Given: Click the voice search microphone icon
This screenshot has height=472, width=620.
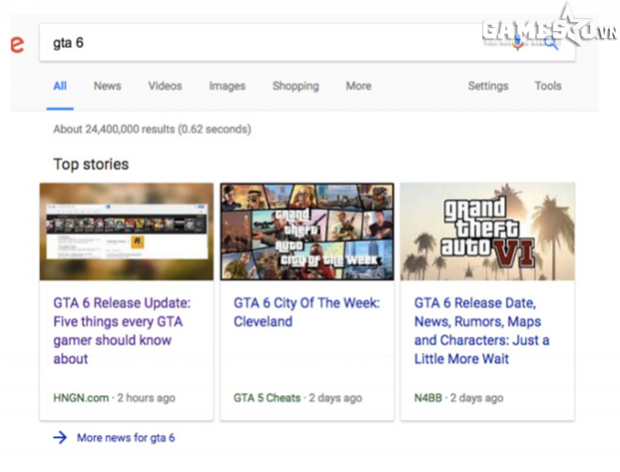Looking at the screenshot, I should point(517,43).
